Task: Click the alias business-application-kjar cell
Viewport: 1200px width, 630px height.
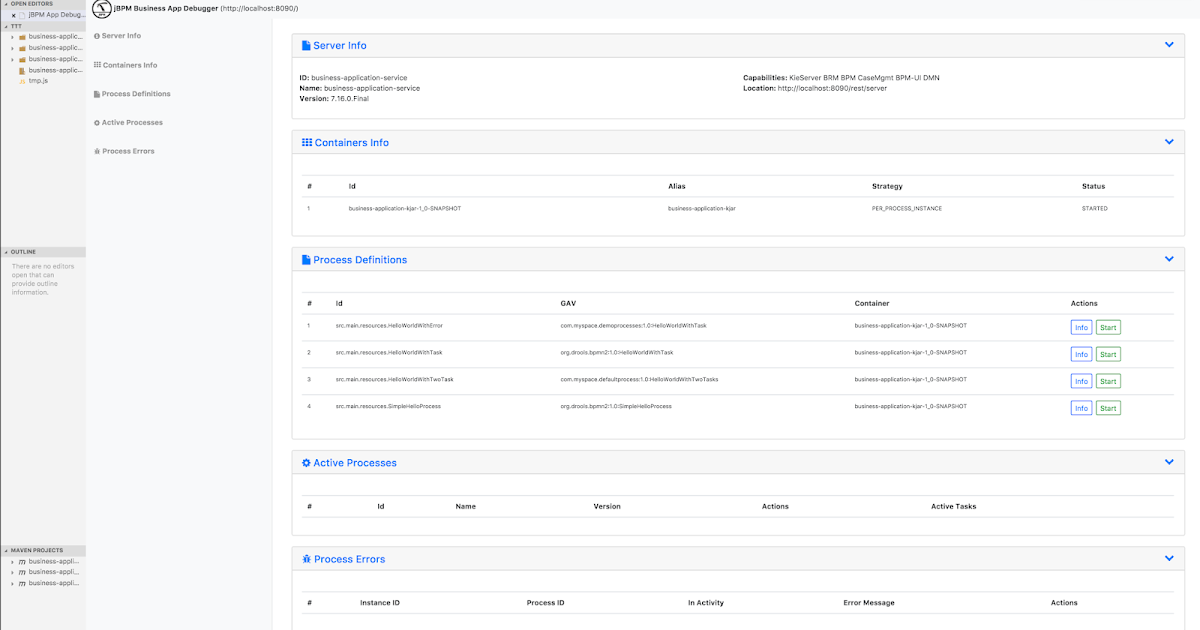Action: (x=702, y=208)
